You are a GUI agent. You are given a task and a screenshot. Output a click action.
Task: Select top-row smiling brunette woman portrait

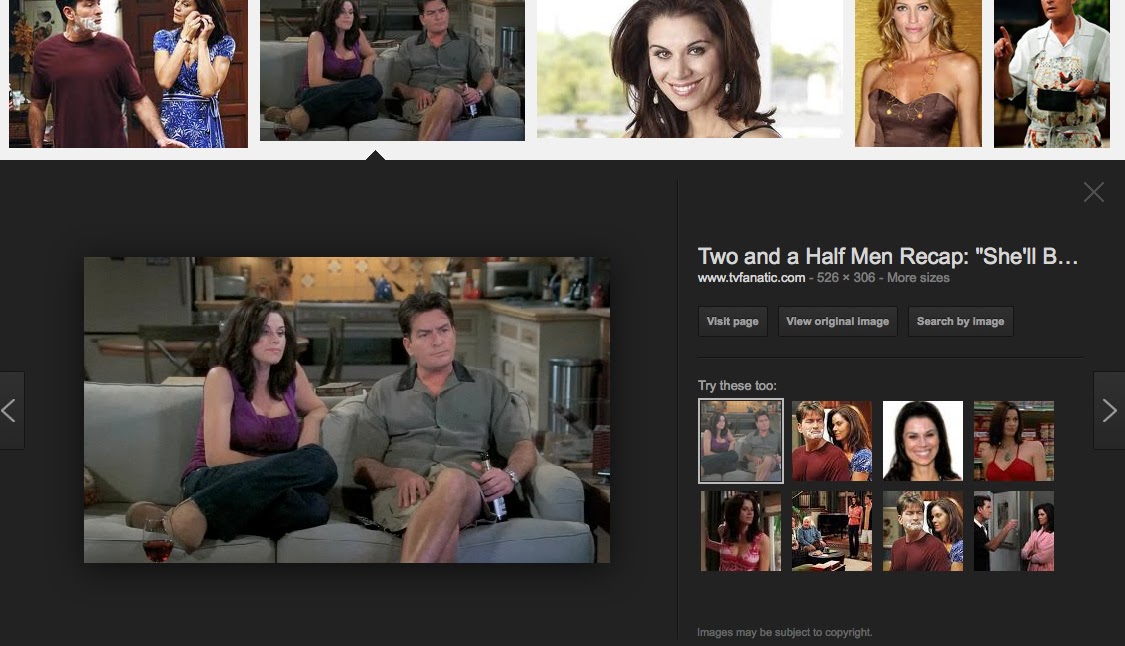(690, 69)
